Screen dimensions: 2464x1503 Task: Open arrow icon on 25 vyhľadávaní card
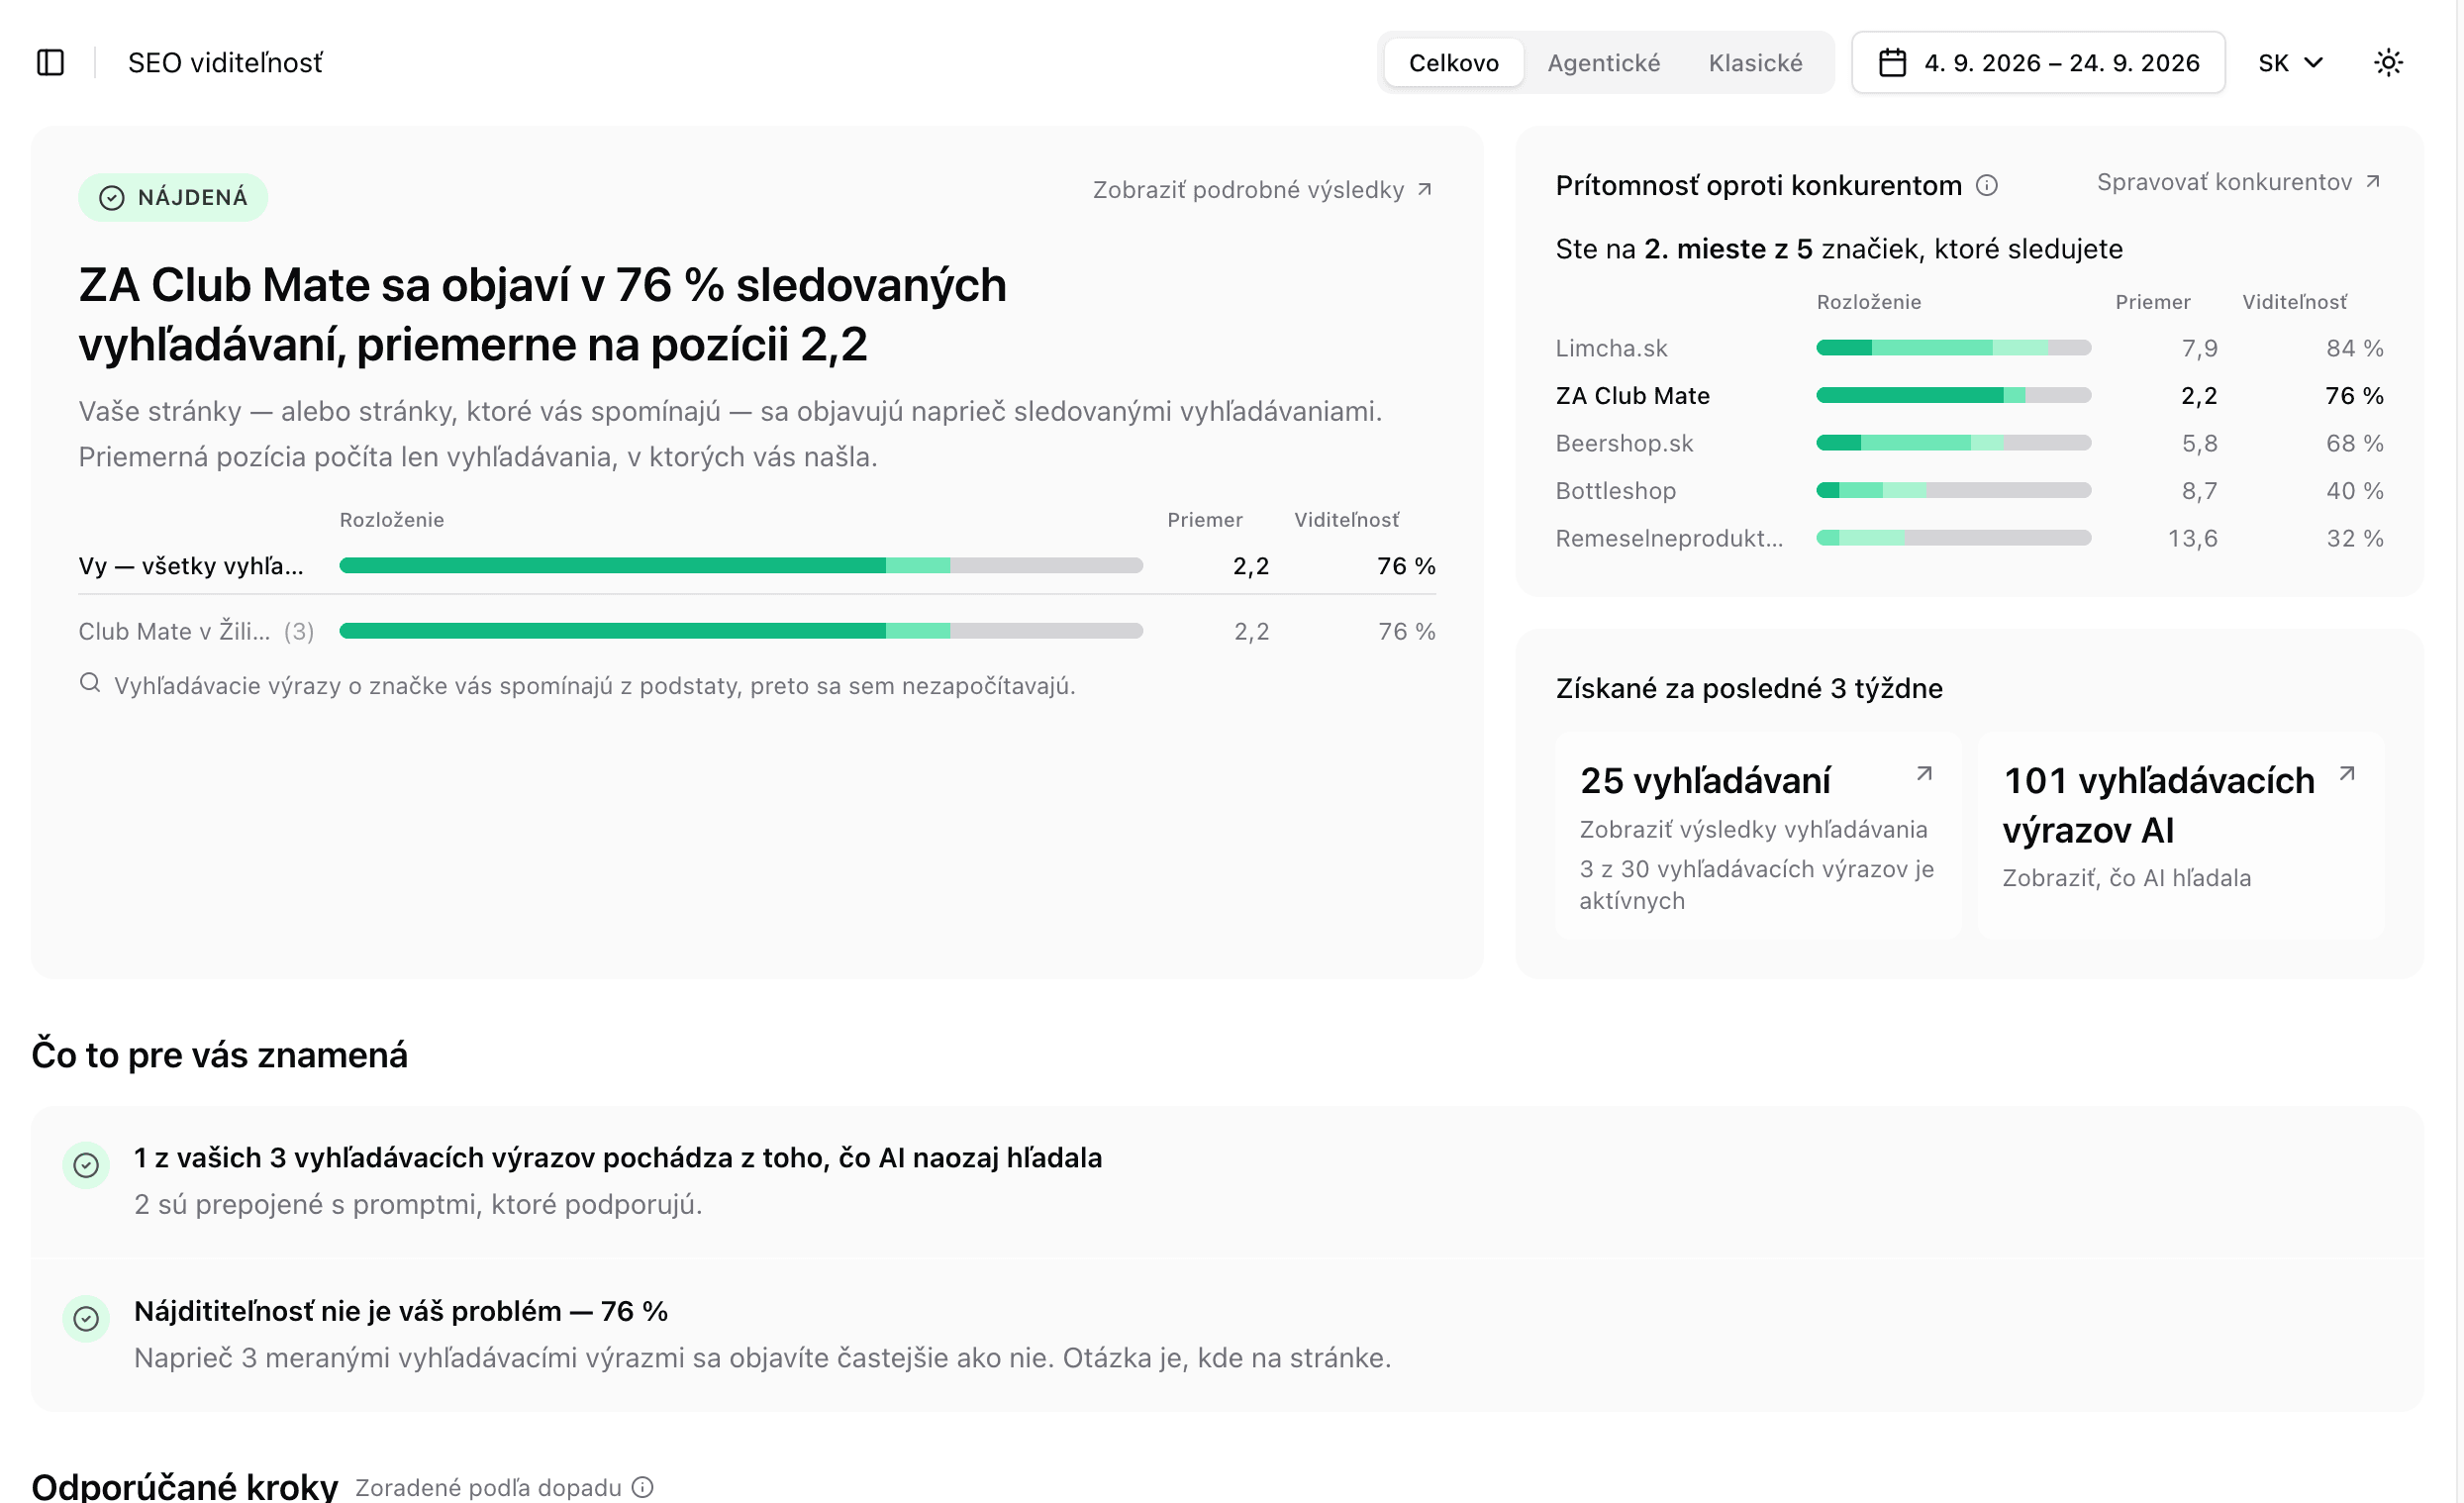point(1924,773)
